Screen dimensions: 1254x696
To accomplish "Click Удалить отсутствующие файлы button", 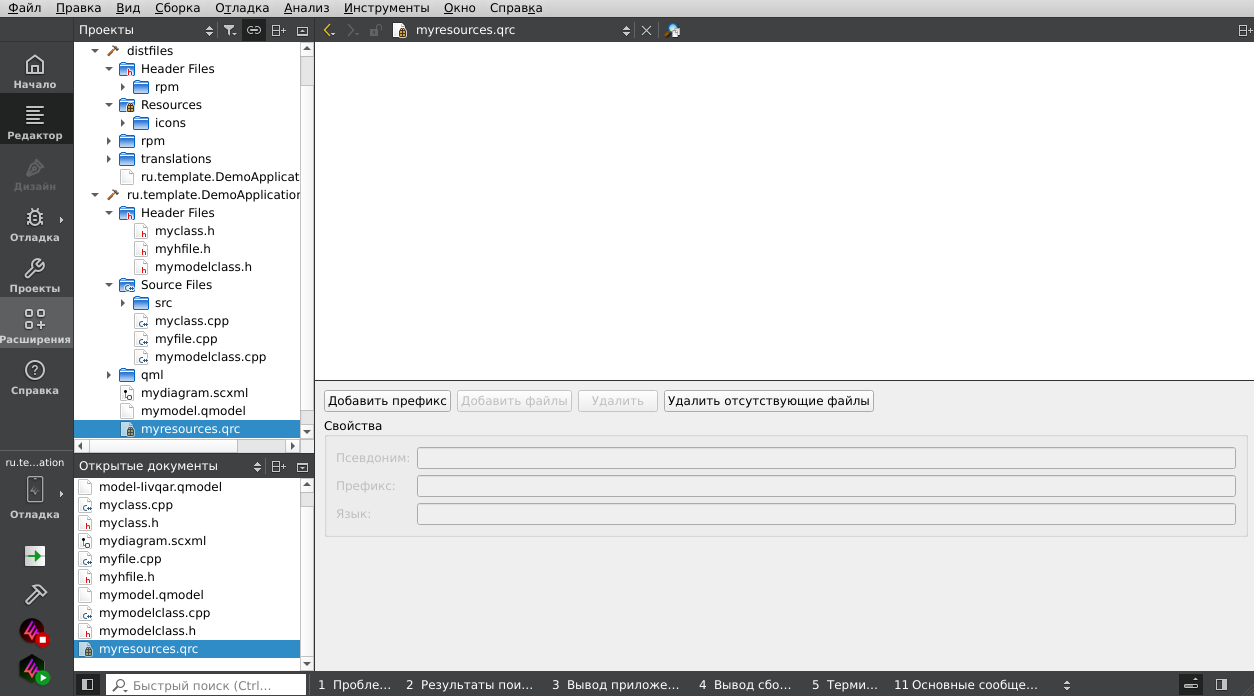I will pos(768,401).
